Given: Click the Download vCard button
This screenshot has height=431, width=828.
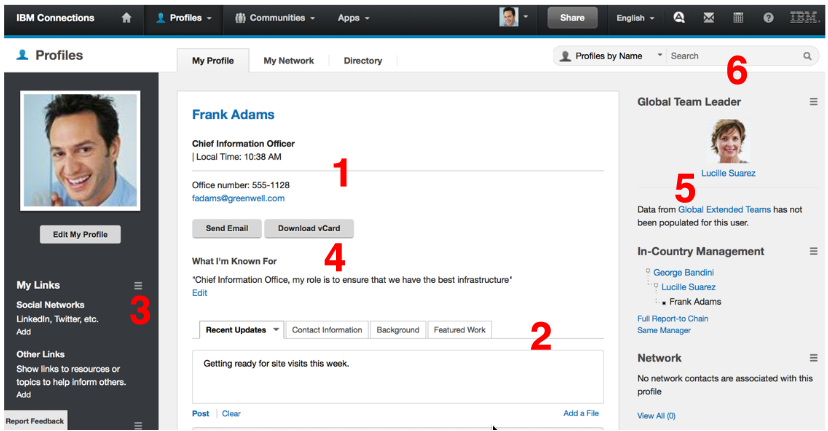Looking at the screenshot, I should coord(309,228).
